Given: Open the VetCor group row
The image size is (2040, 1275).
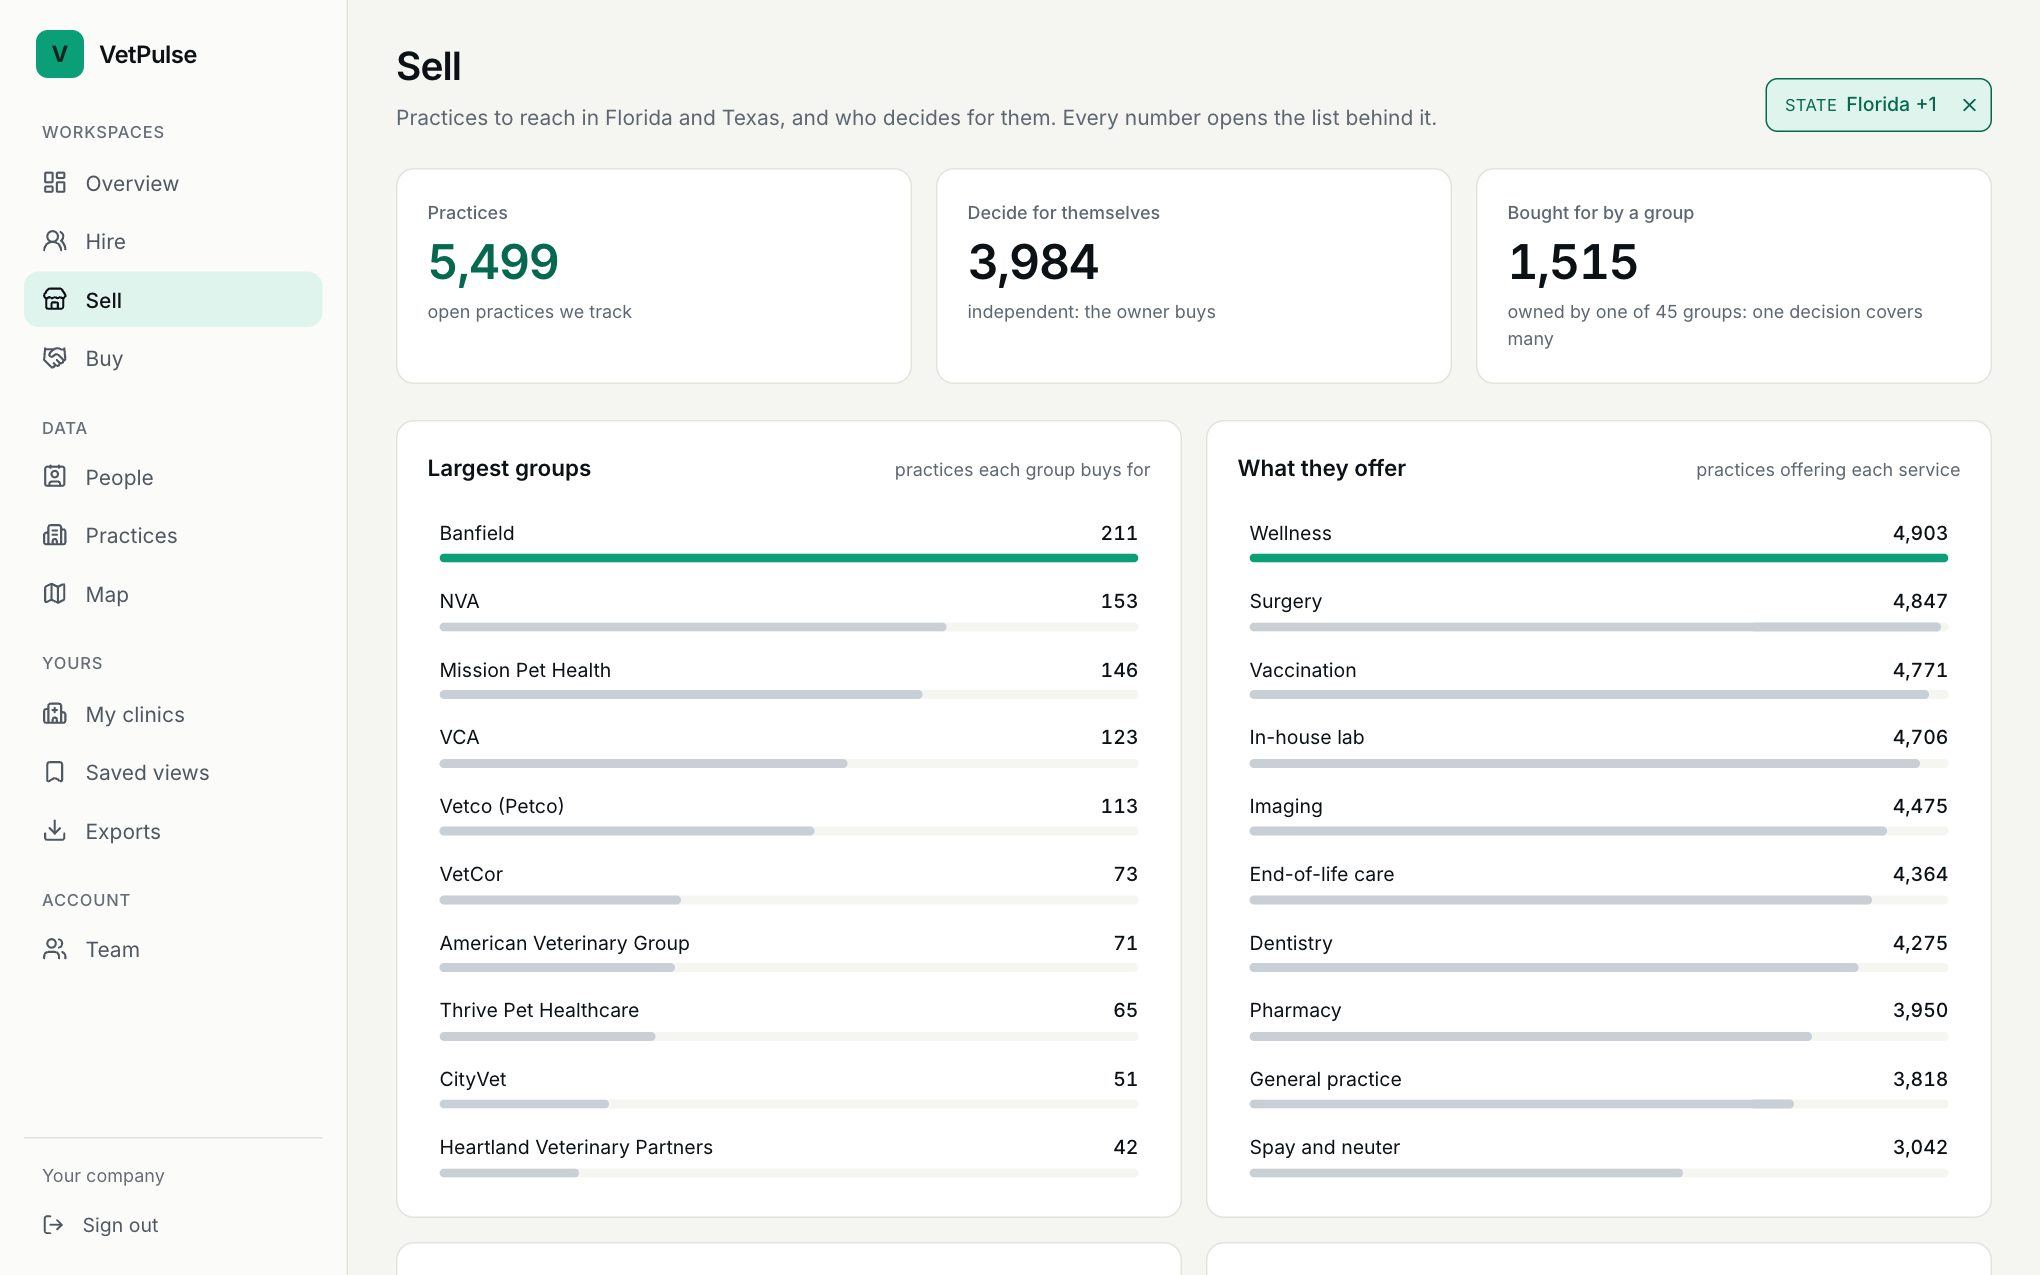Looking at the screenshot, I should click(x=788, y=884).
